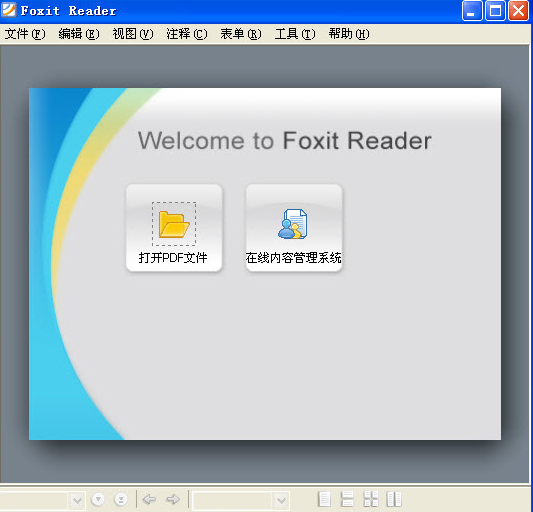Click the Foxit Reader title bar logo icon
Screen dimensions: 533x512
[8, 10]
